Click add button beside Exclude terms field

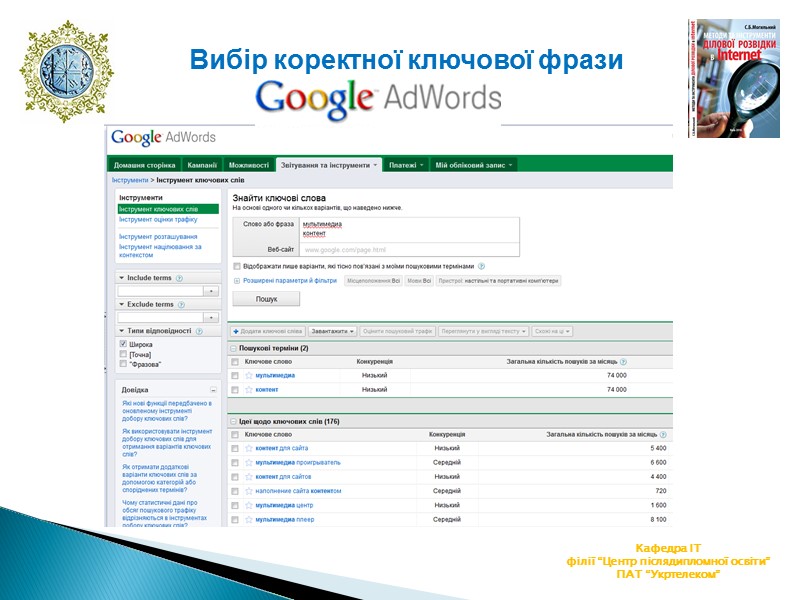pyautogui.click(x=211, y=317)
